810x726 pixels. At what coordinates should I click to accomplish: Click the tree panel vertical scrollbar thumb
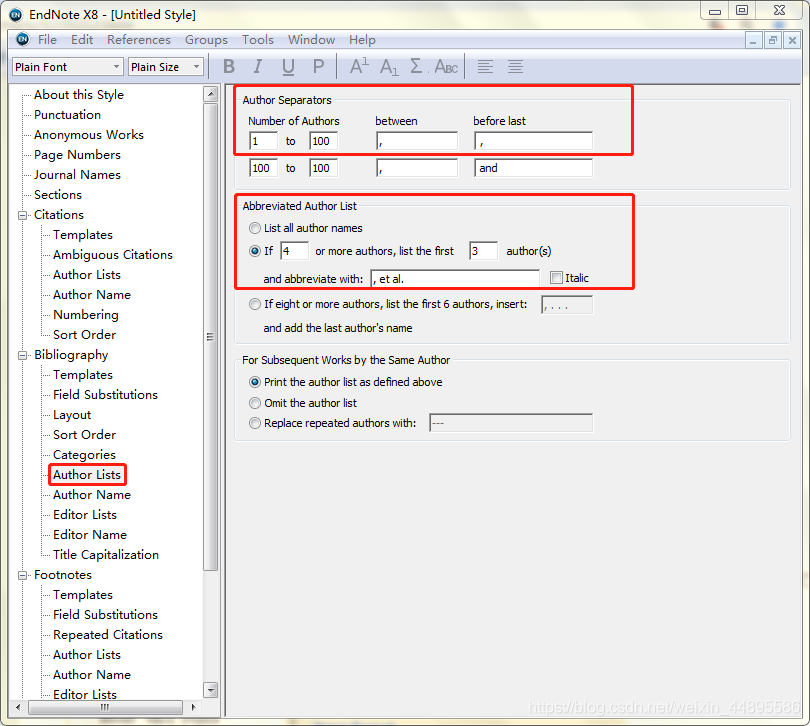[x=211, y=337]
